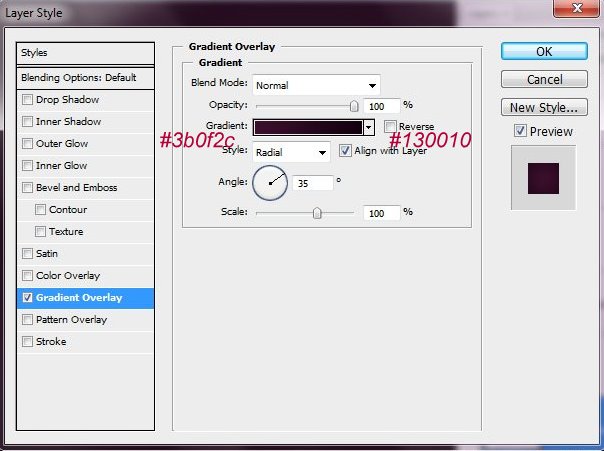
Task: Enable the Drop Shadow effect checkbox
Action: coord(27,100)
